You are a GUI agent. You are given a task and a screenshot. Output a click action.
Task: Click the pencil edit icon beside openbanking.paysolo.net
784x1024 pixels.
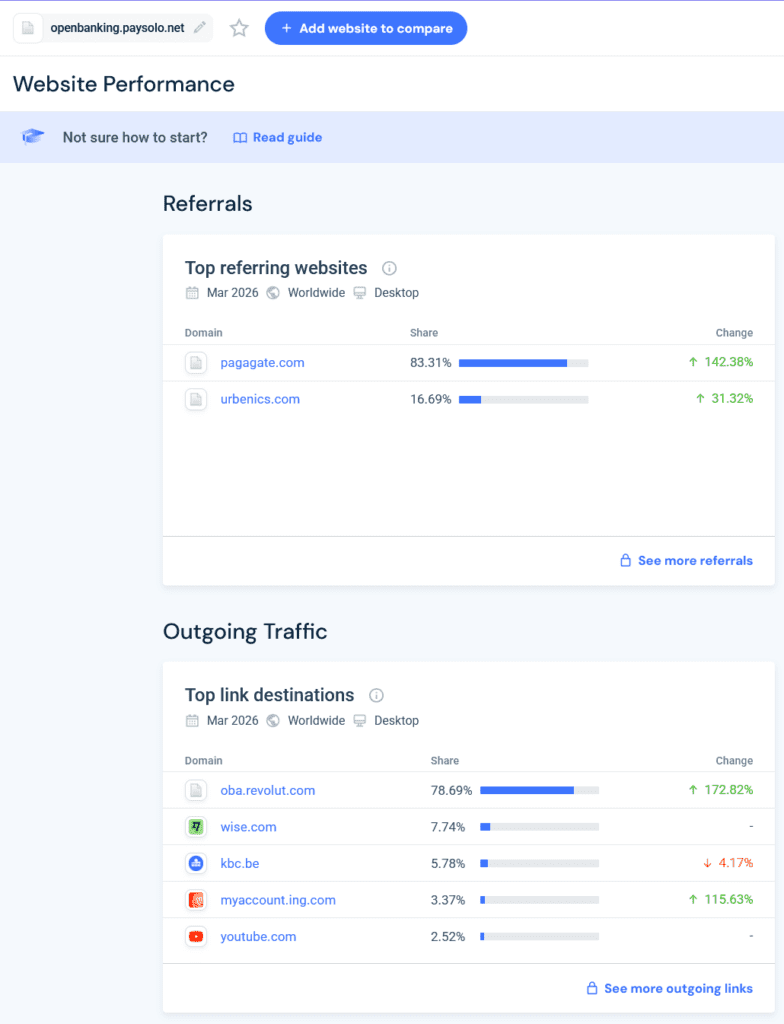[x=200, y=27]
